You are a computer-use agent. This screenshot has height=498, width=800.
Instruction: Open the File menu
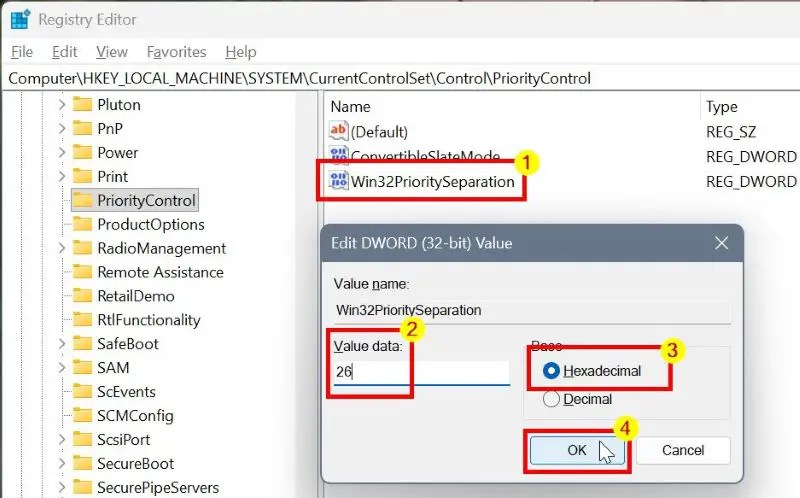pyautogui.click(x=22, y=52)
